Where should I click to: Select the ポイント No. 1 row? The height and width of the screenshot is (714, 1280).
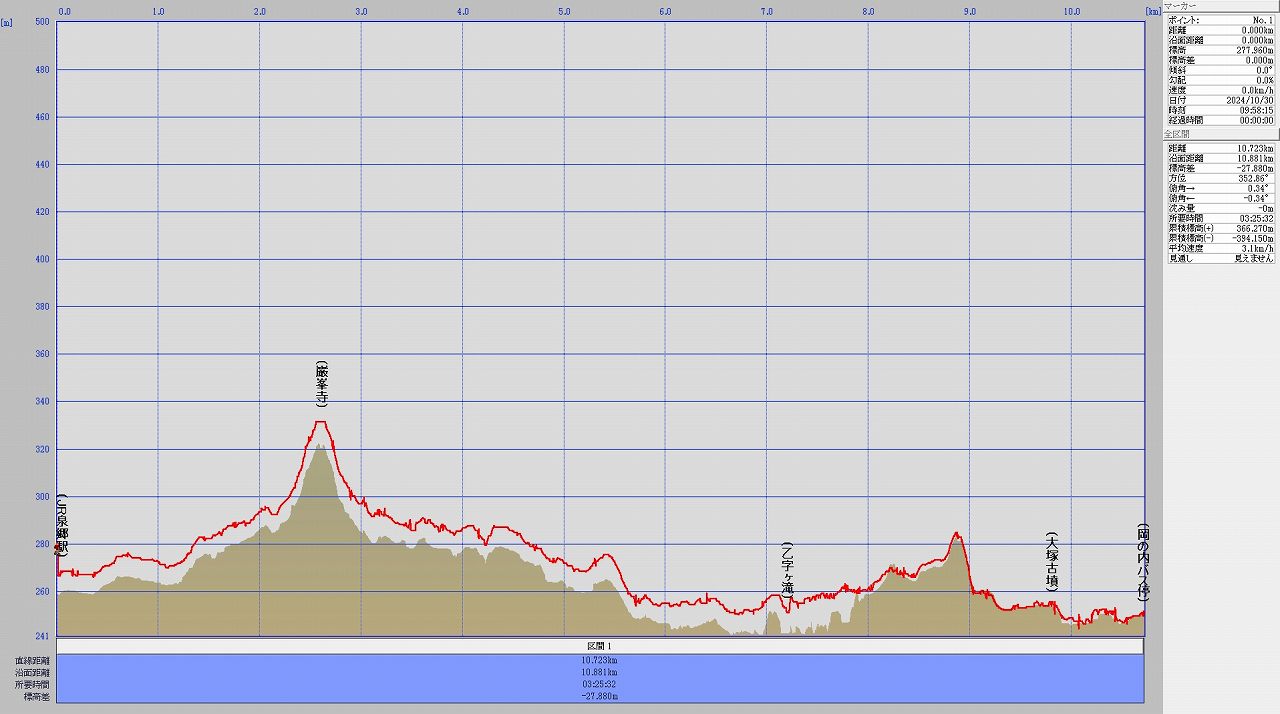click(1219, 20)
